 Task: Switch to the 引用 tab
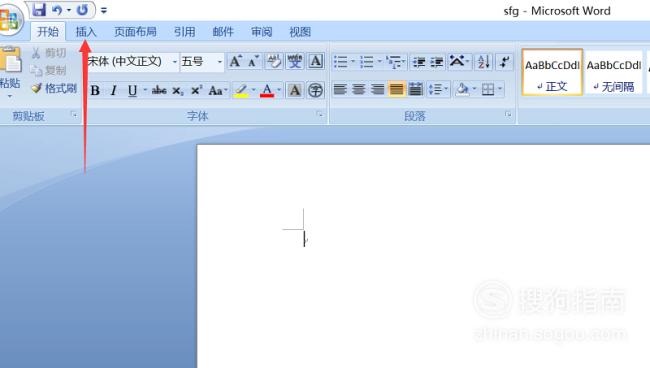tap(184, 31)
